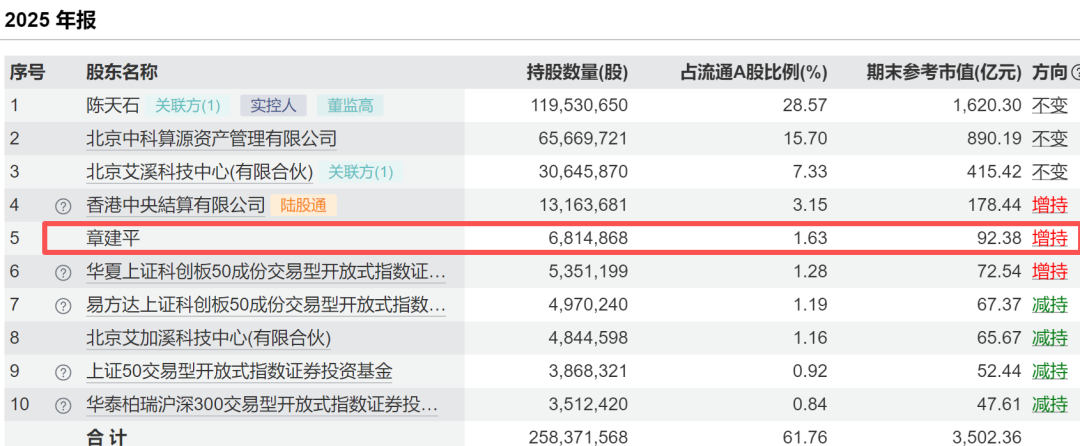Click 减持 direction for 华泰柏瑞沪深300
Viewport: 1080px width, 446px height.
1050,405
